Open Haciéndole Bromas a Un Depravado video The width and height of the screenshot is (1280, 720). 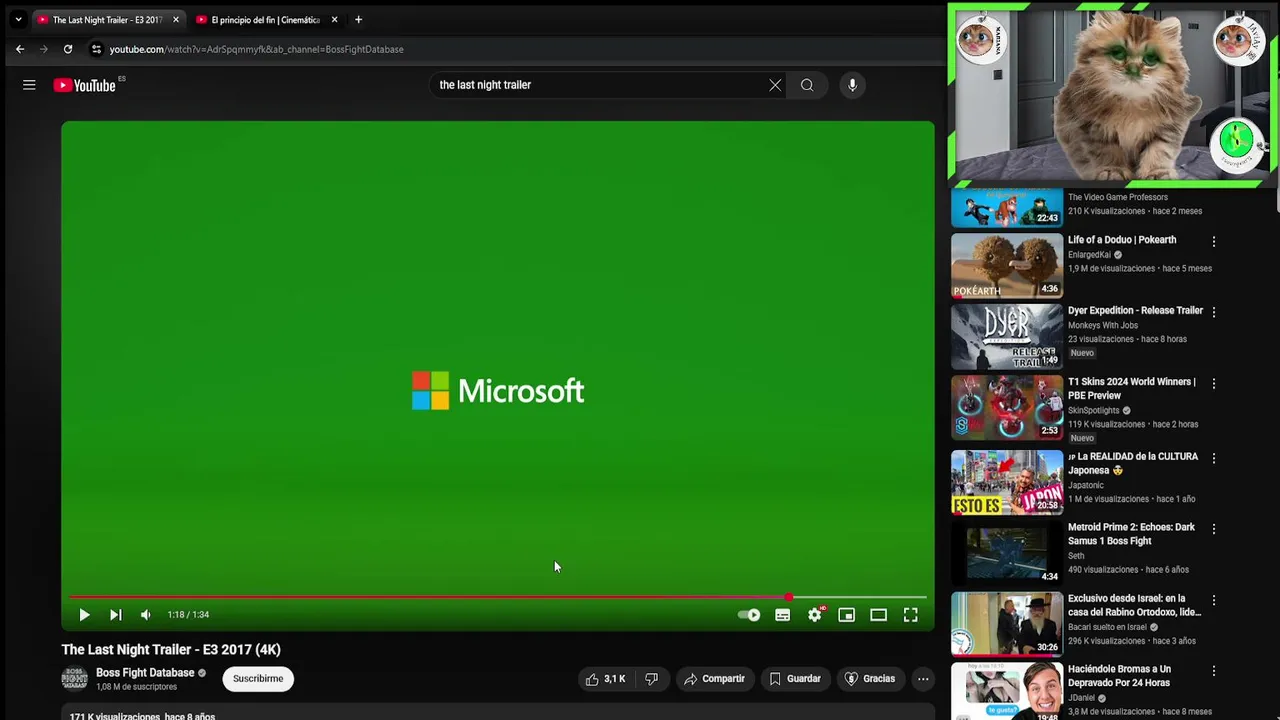click(1119, 676)
